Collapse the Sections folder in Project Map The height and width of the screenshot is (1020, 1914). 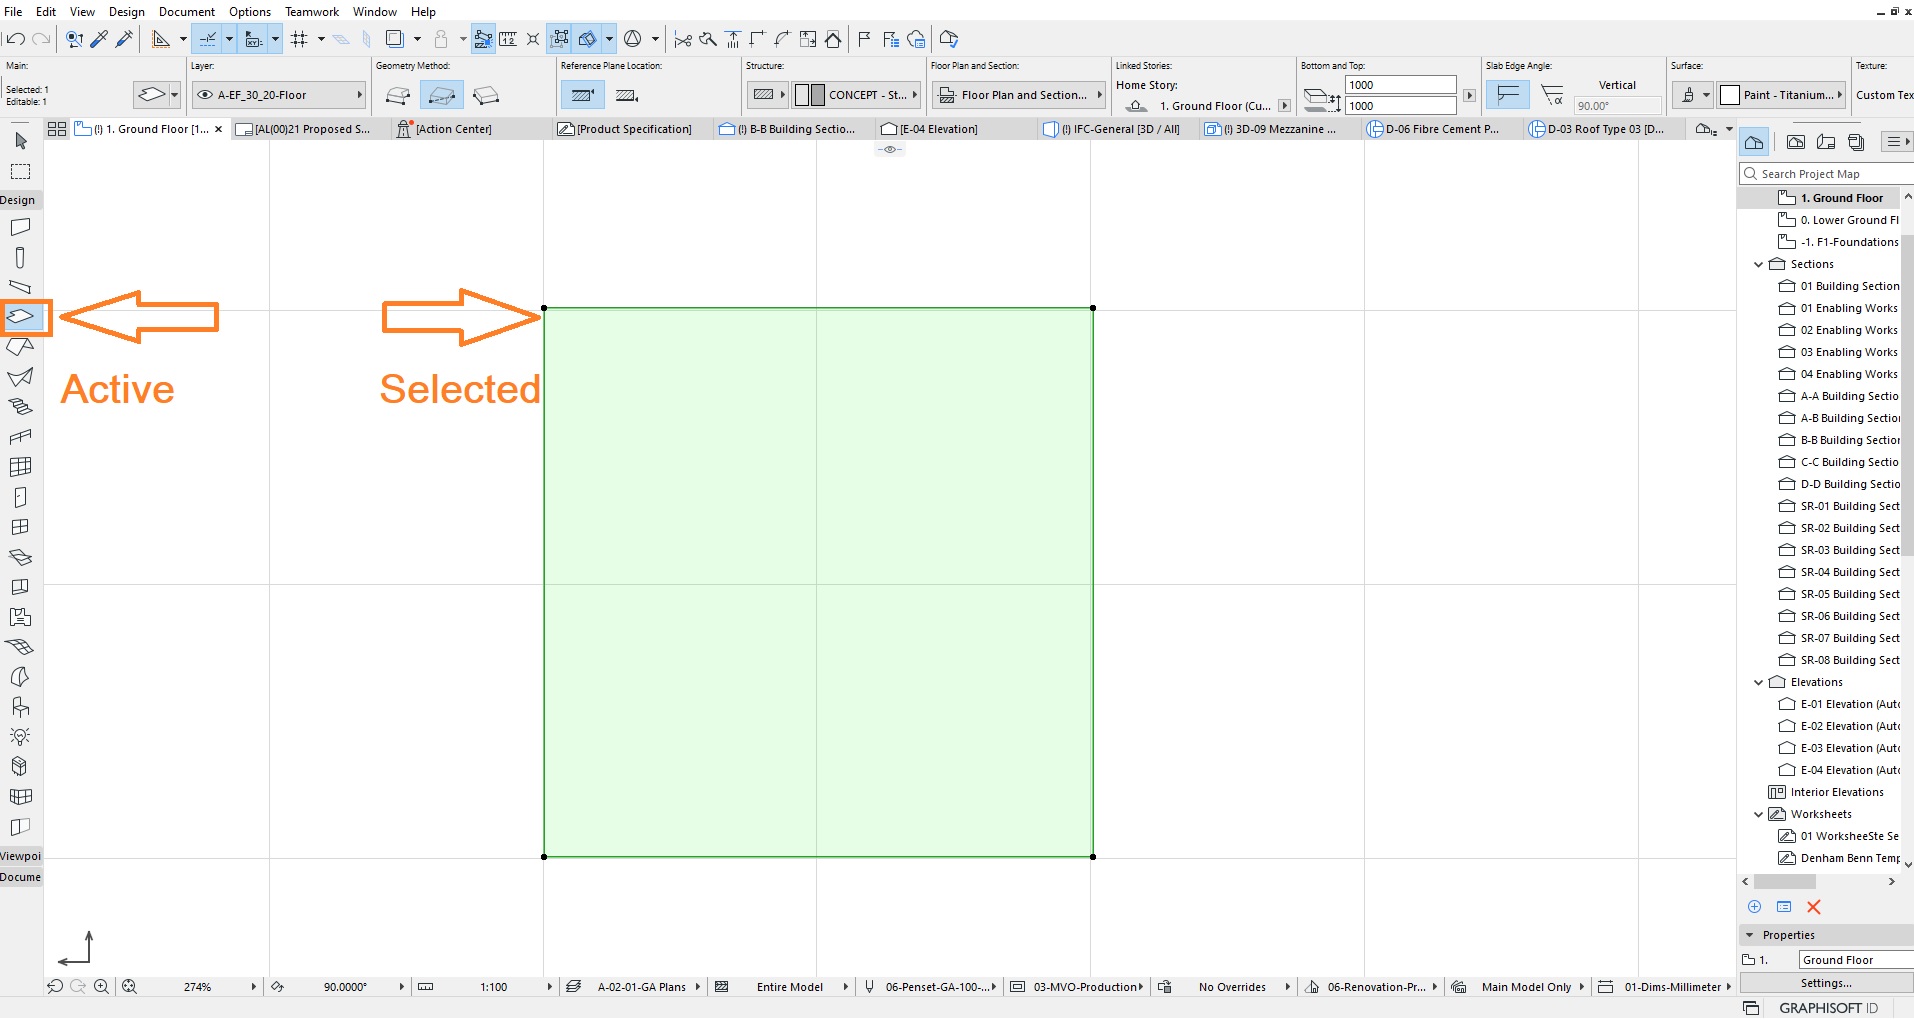point(1759,264)
